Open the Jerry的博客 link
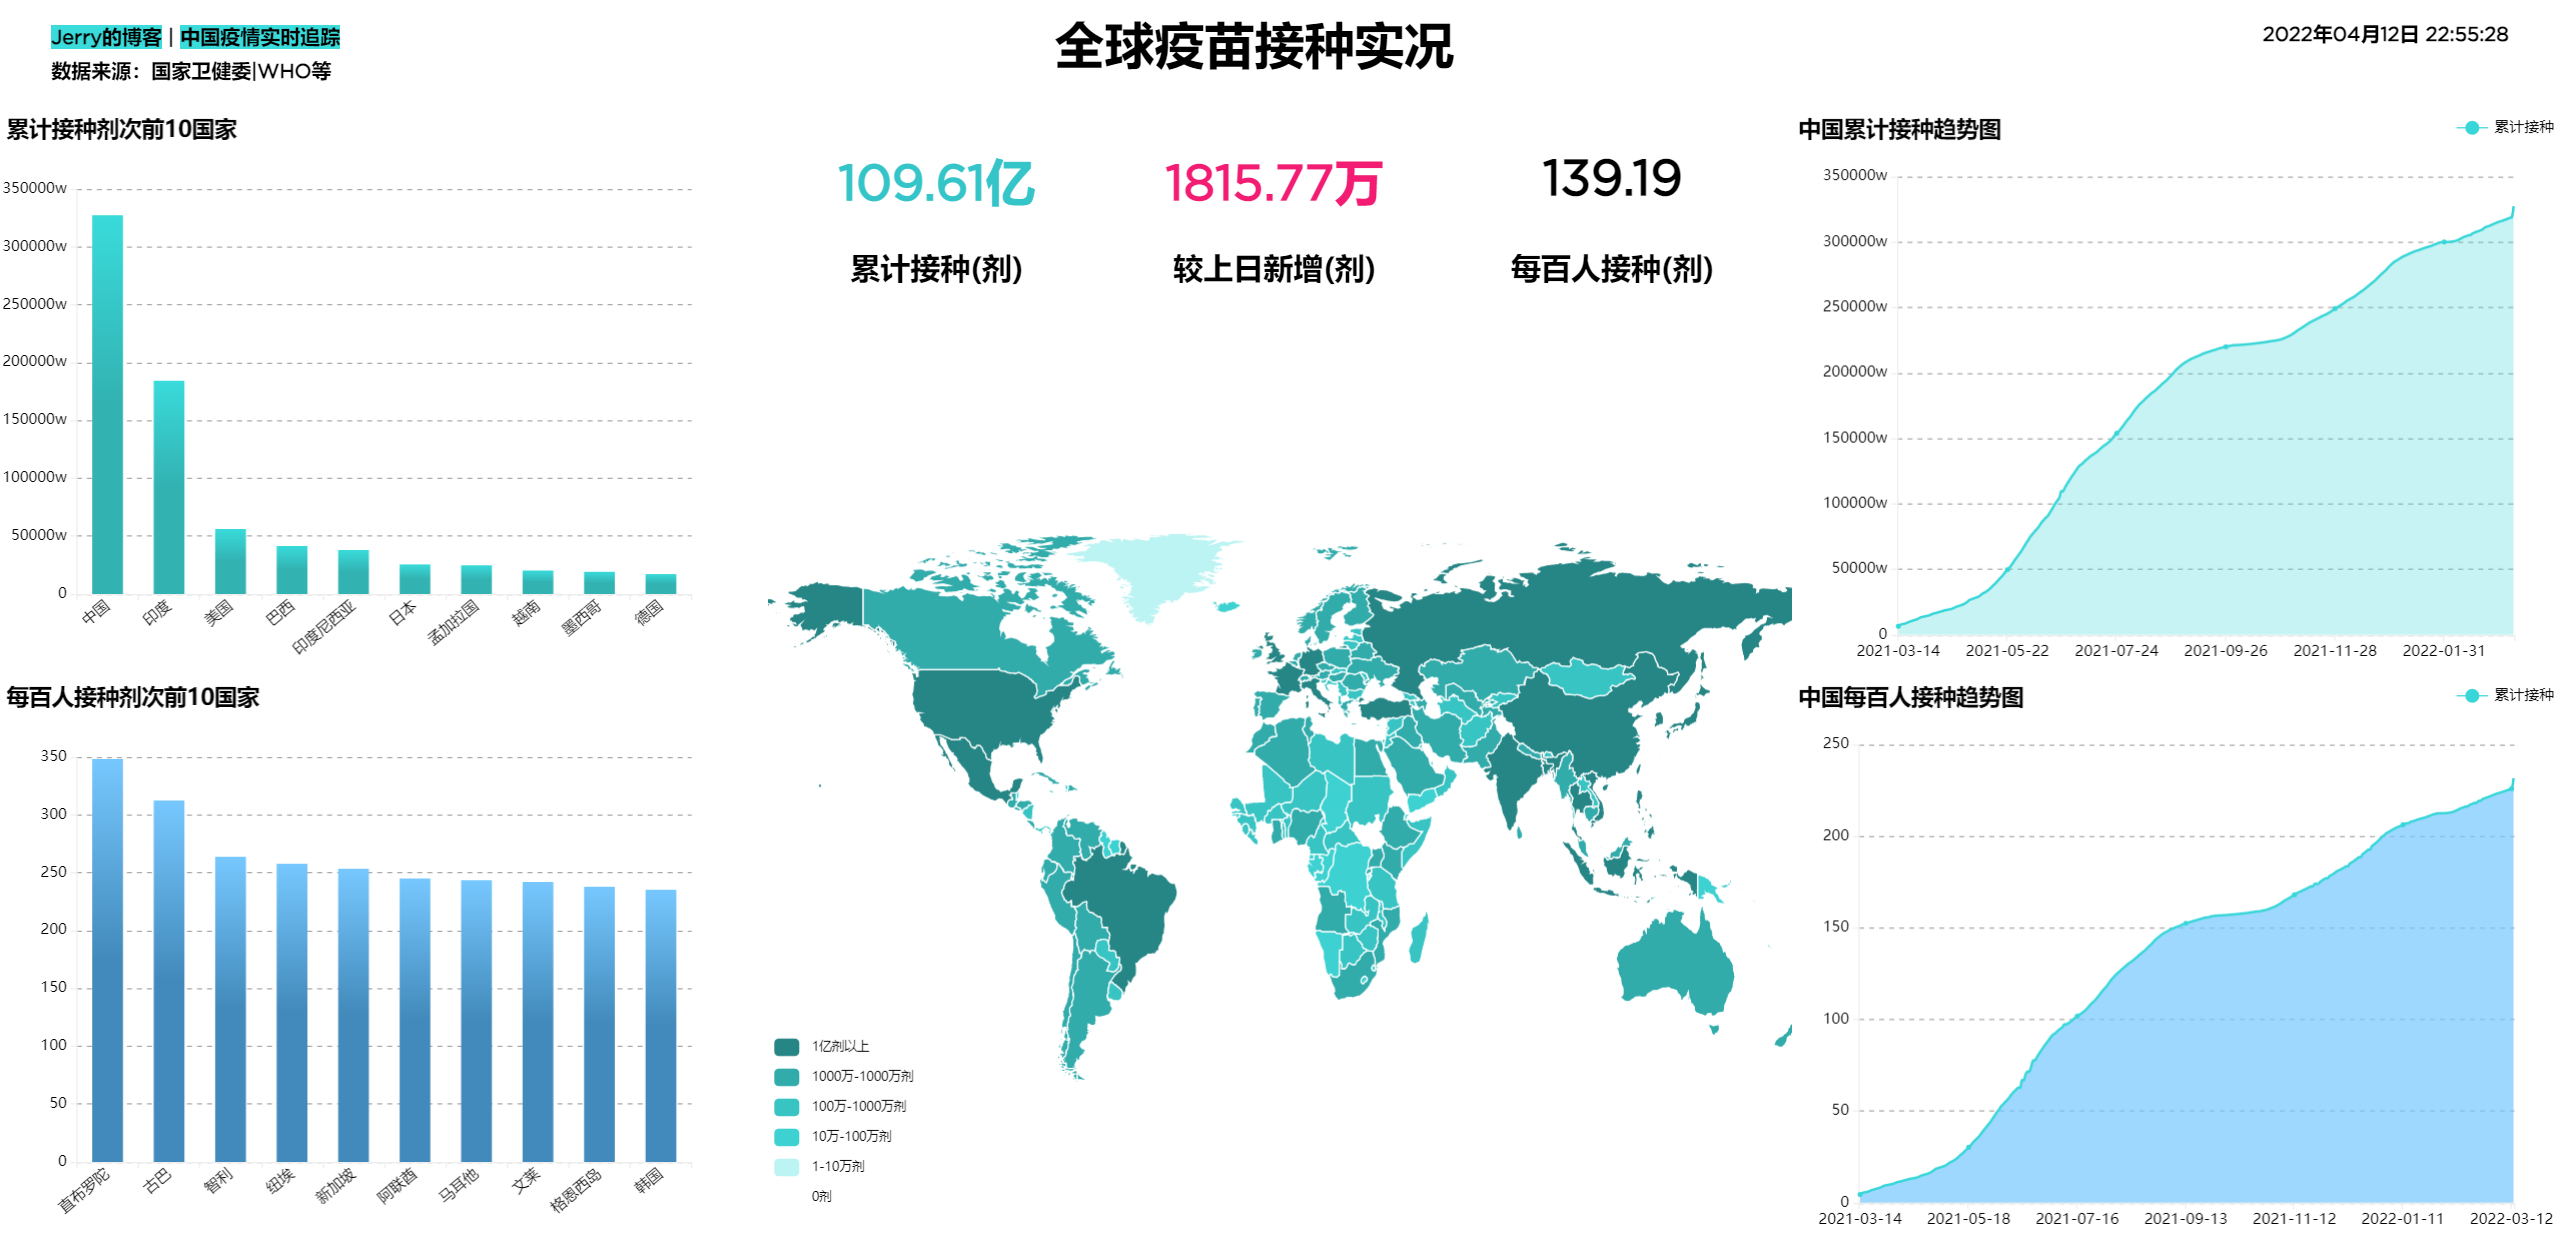This screenshot has width=2560, height=1236. coord(106,37)
